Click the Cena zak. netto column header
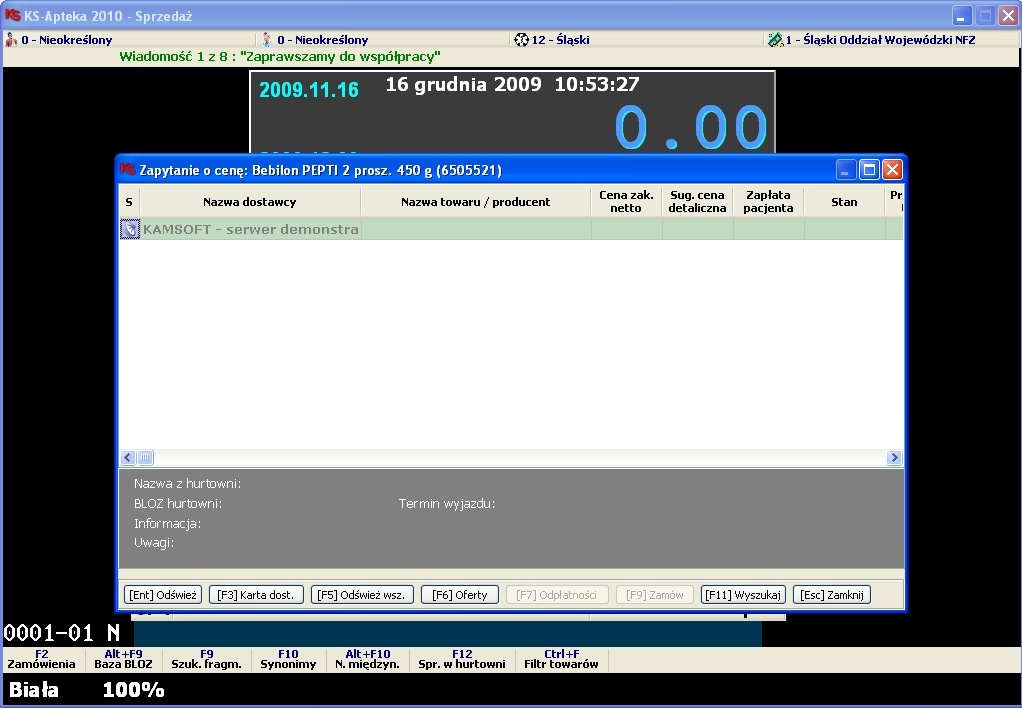Screen dimensions: 1022x708 click(x=626, y=202)
